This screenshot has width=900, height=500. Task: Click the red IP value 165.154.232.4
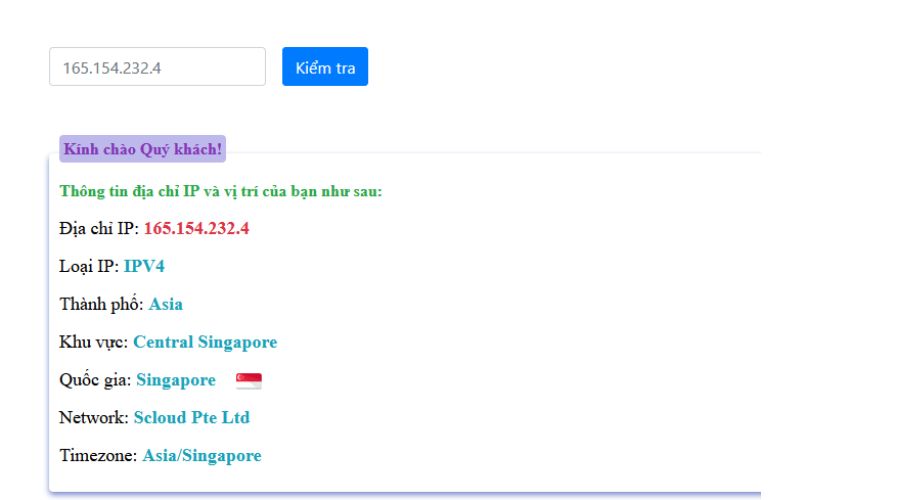coord(196,228)
